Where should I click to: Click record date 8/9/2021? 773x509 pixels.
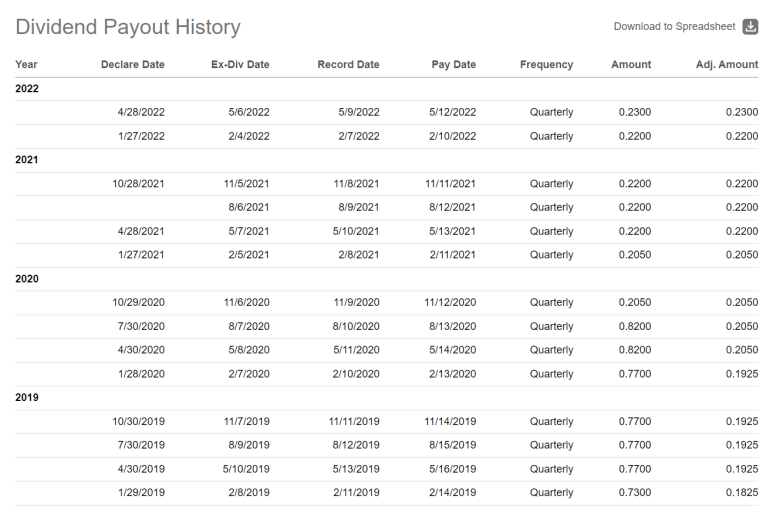click(359, 208)
